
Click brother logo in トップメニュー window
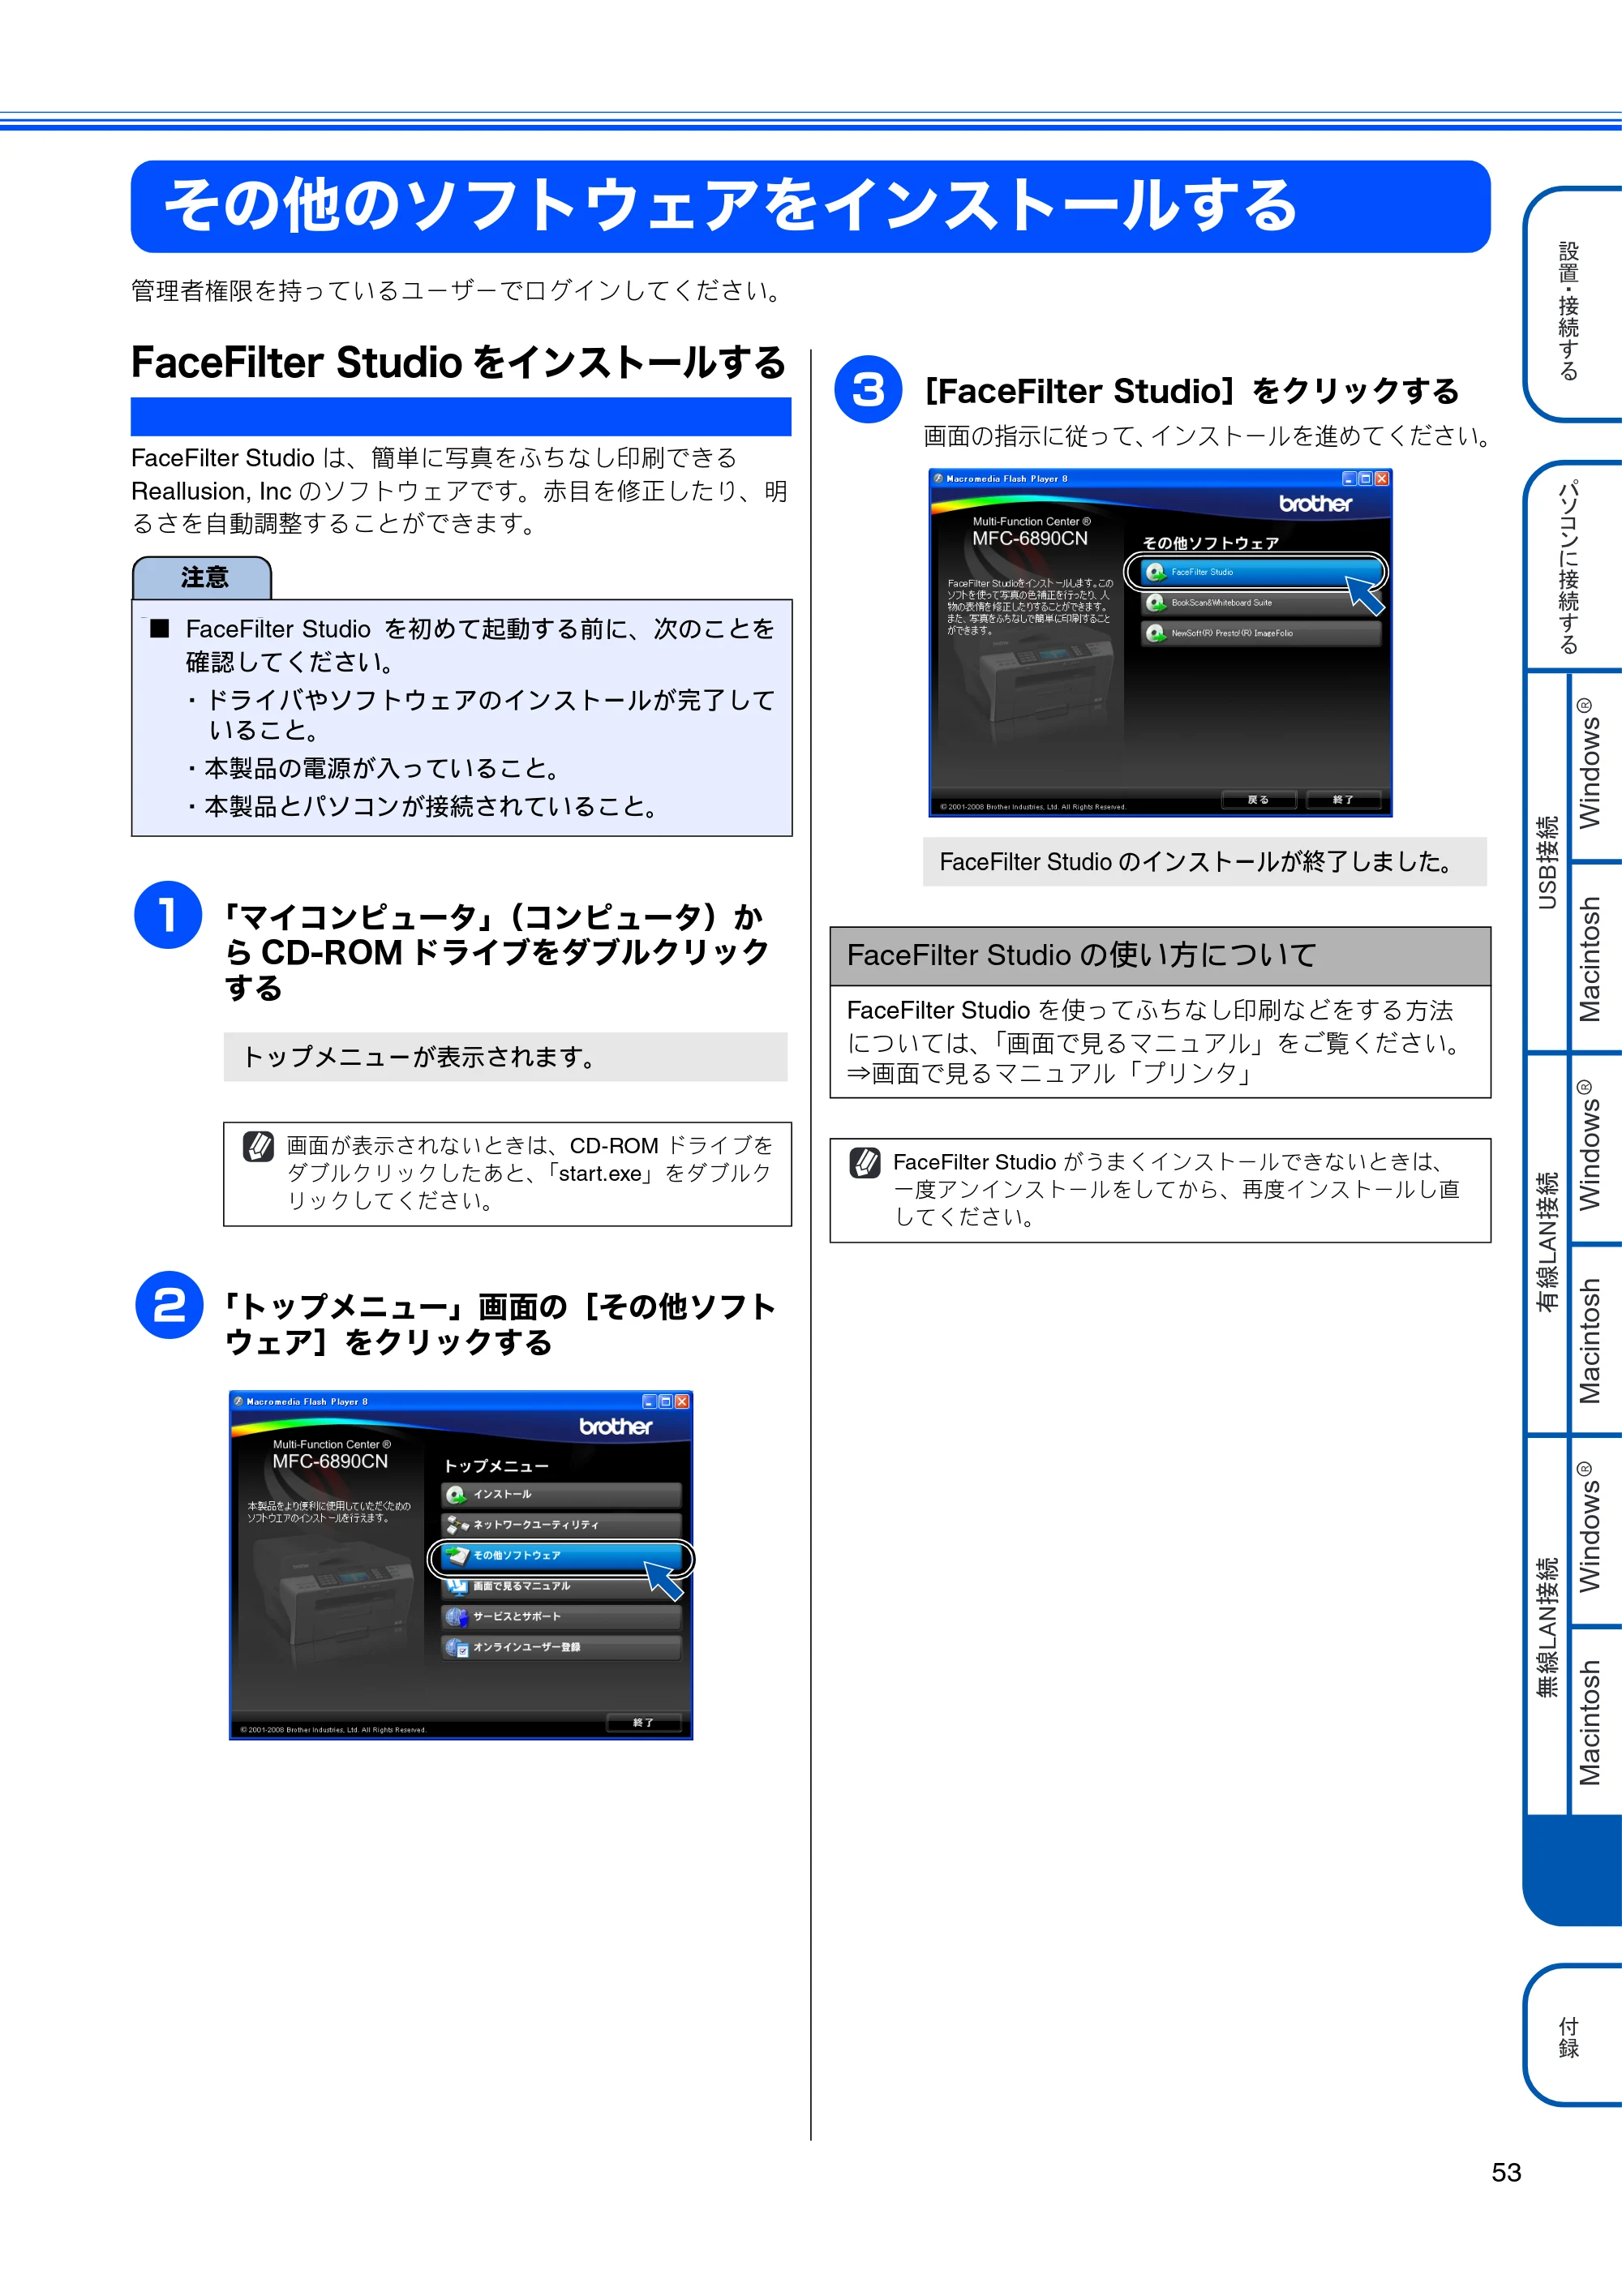(x=616, y=1427)
